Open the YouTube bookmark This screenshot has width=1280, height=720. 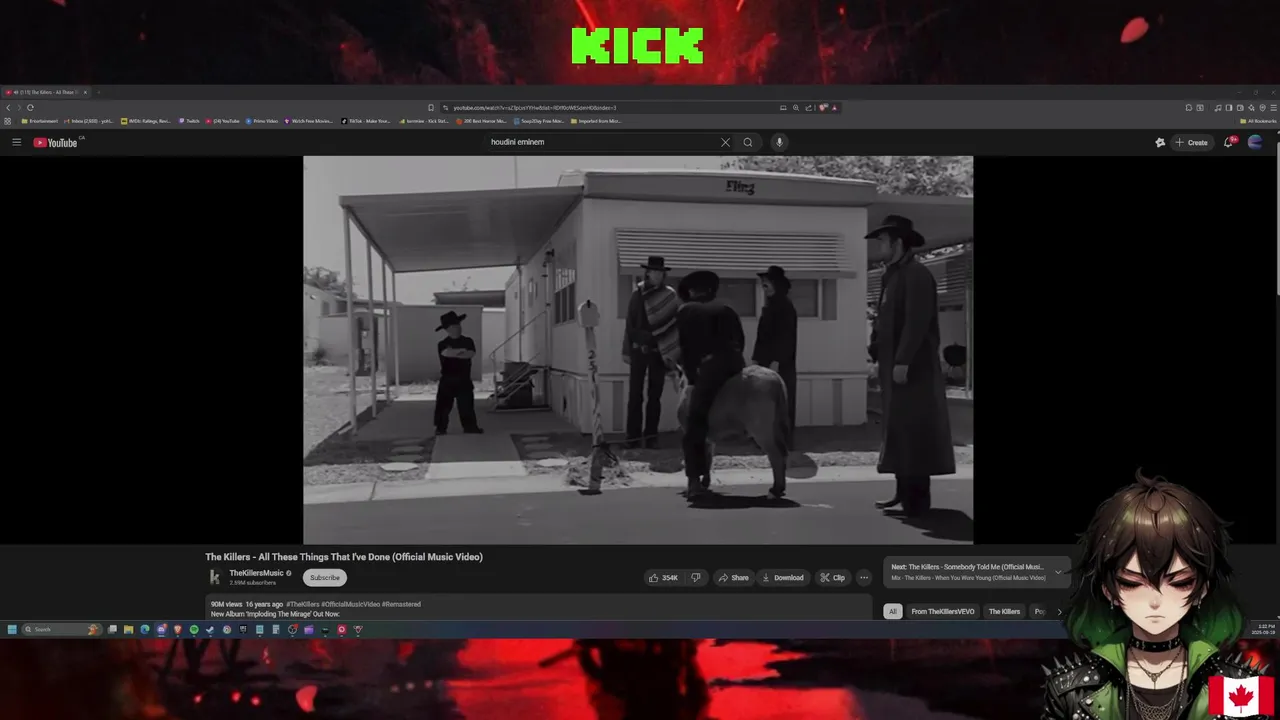[x=222, y=121]
